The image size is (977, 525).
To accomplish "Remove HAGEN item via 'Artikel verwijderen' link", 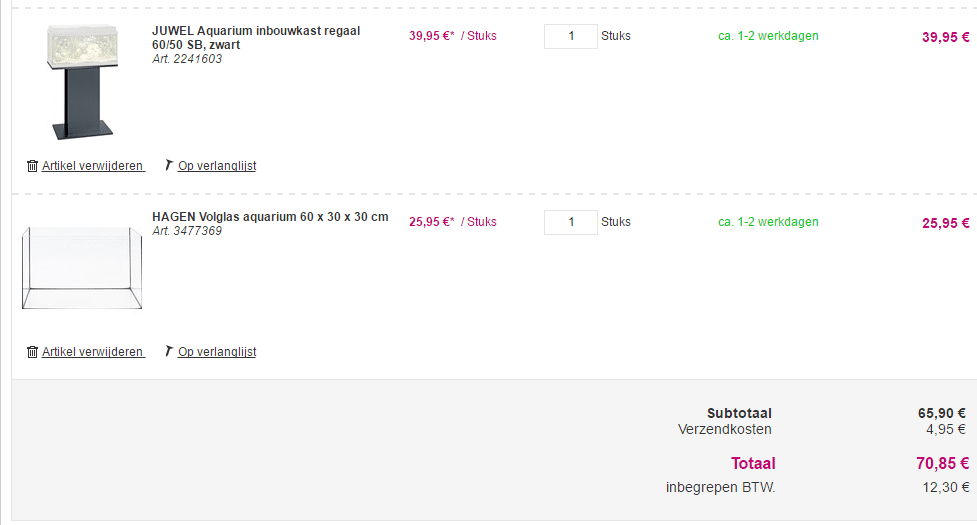I will pyautogui.click(x=92, y=352).
